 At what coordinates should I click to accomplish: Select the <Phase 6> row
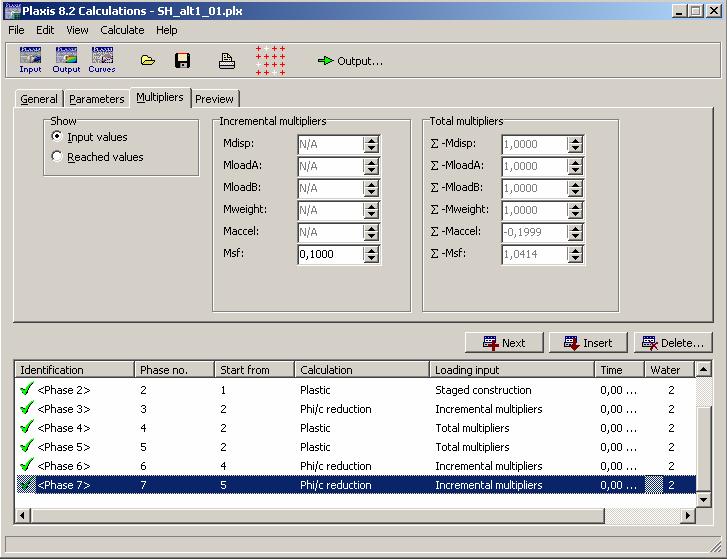[x=355, y=465]
